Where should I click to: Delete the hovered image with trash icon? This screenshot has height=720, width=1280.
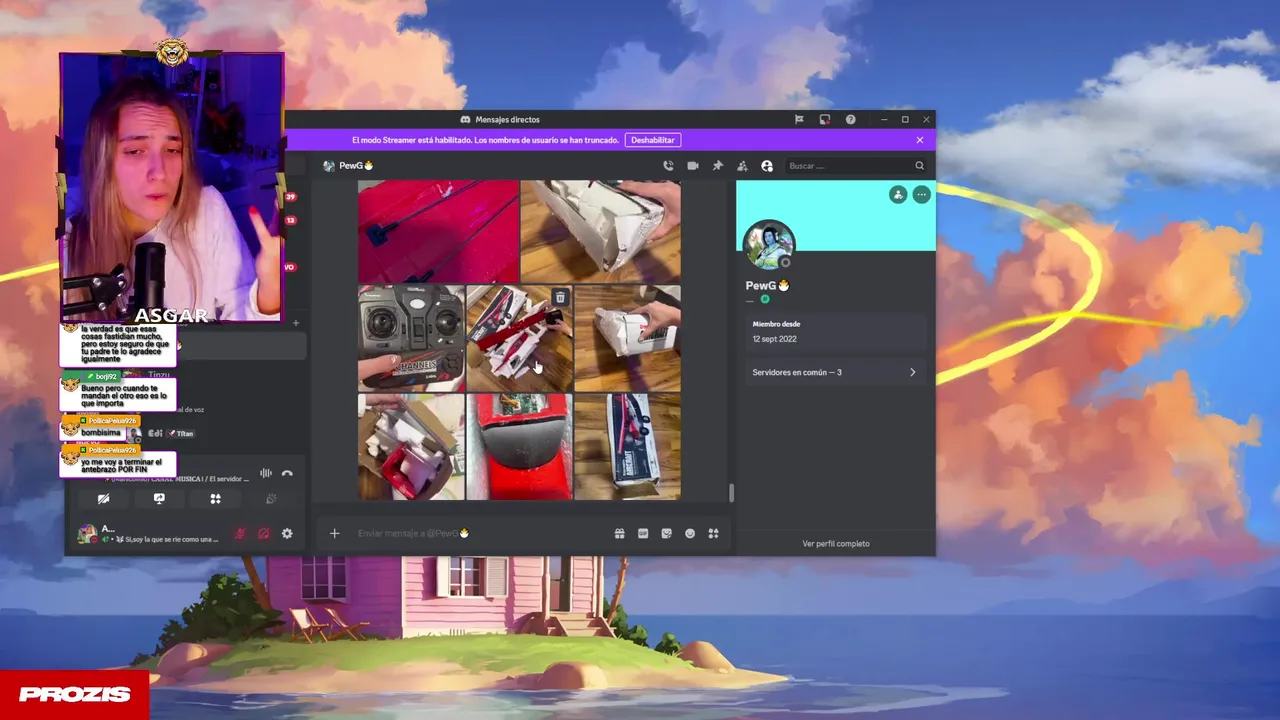tap(560, 297)
